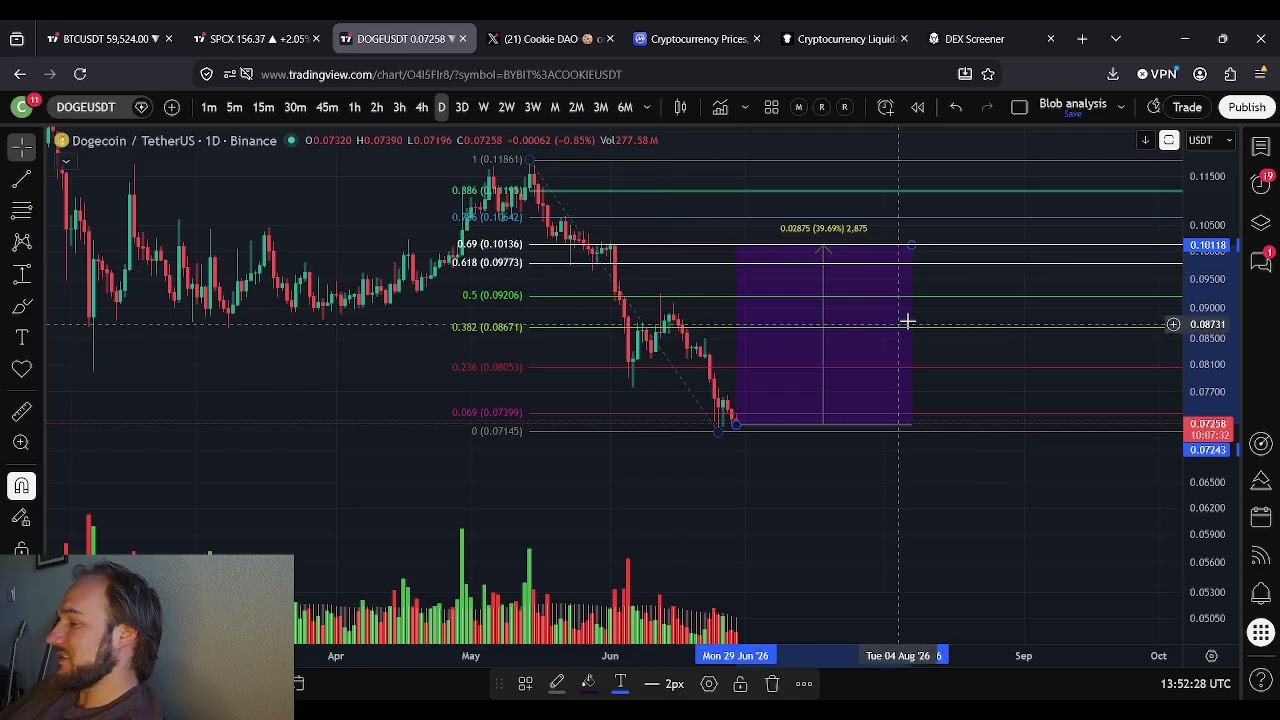1280x720 pixels.
Task: Click the browser address bar
Action: tap(600, 74)
